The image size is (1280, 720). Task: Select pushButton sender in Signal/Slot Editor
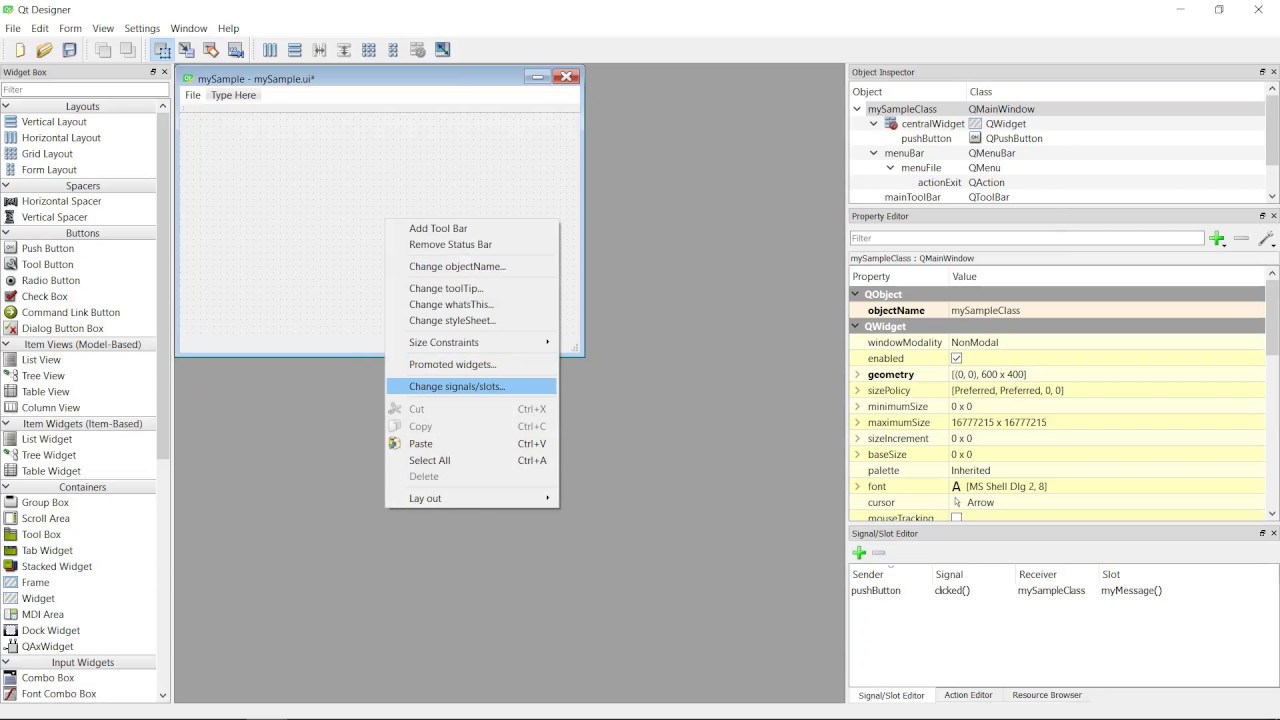click(x=876, y=590)
